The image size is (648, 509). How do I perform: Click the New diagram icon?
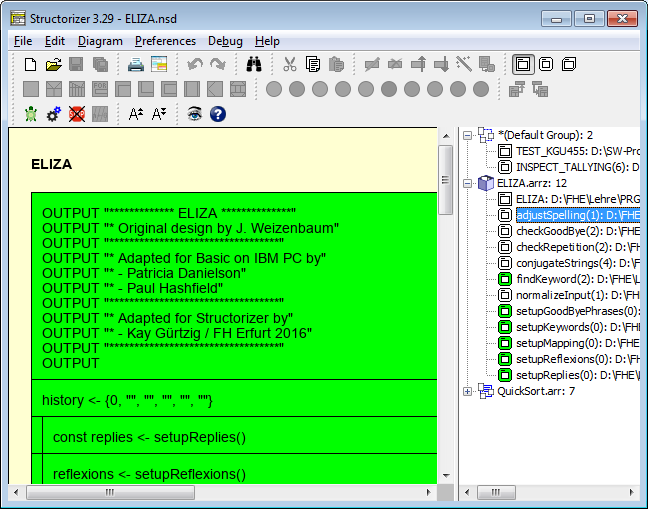tap(30, 64)
